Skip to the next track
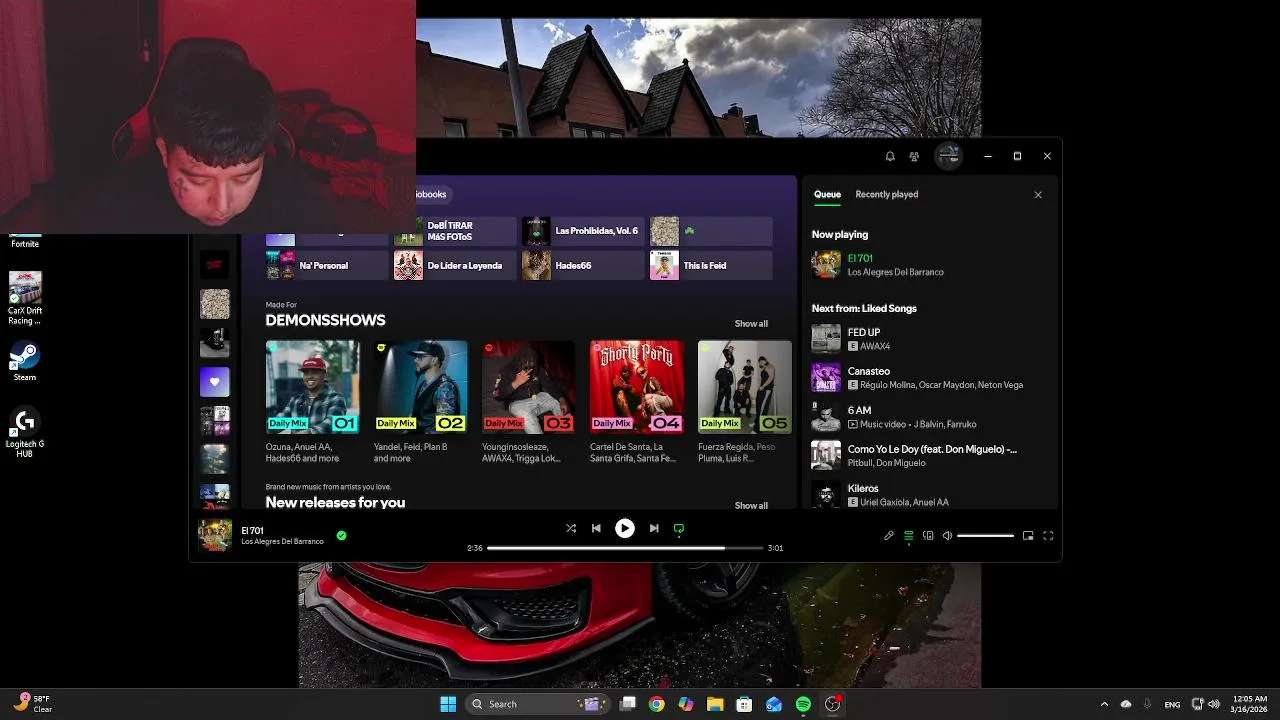This screenshot has height=720, width=1280. tap(653, 528)
